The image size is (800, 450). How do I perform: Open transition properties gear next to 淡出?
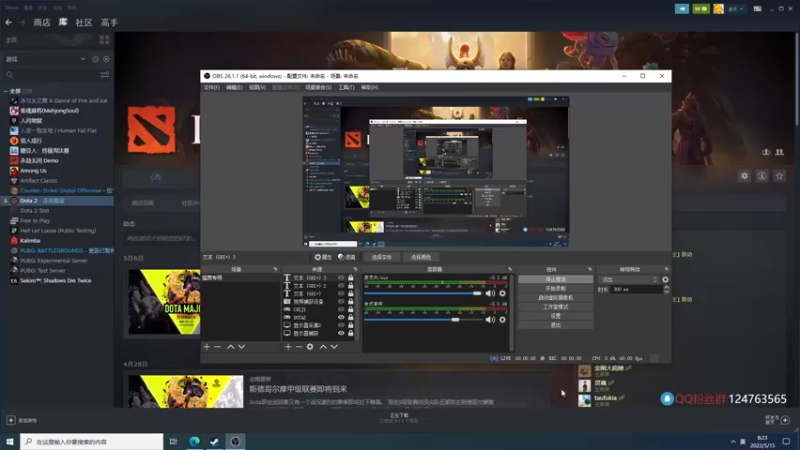[x=665, y=280]
